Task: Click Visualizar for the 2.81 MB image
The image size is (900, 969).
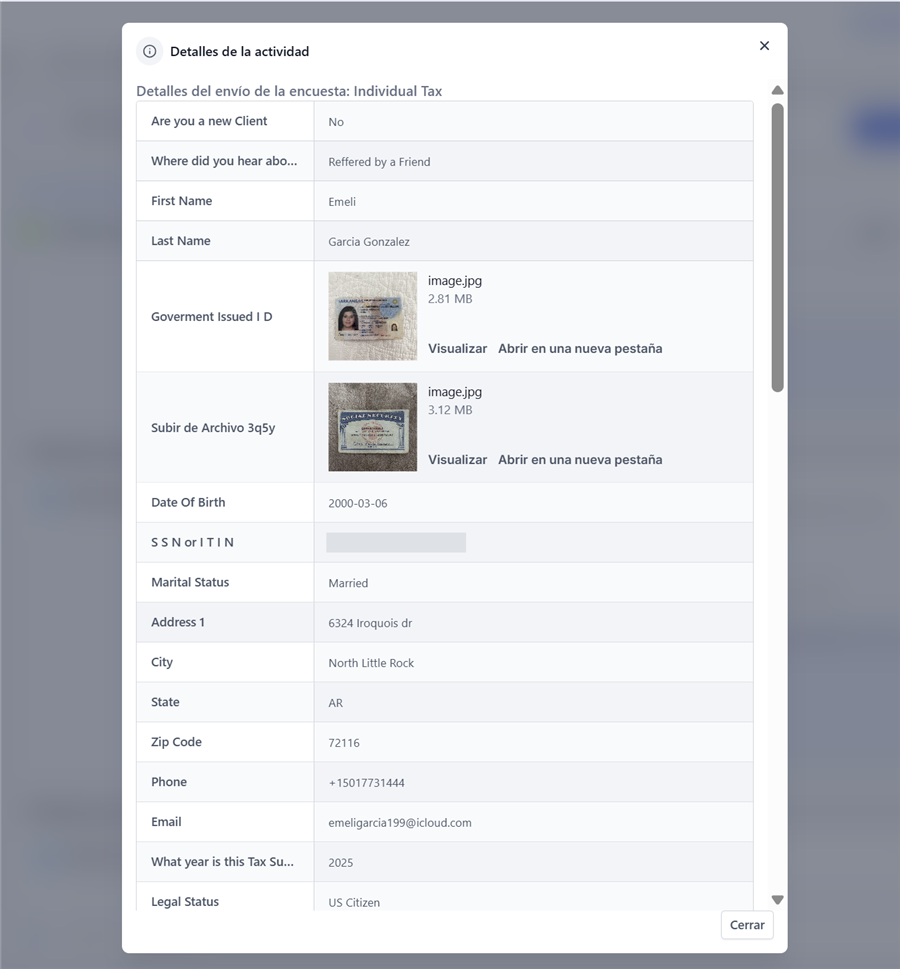Action: (457, 349)
